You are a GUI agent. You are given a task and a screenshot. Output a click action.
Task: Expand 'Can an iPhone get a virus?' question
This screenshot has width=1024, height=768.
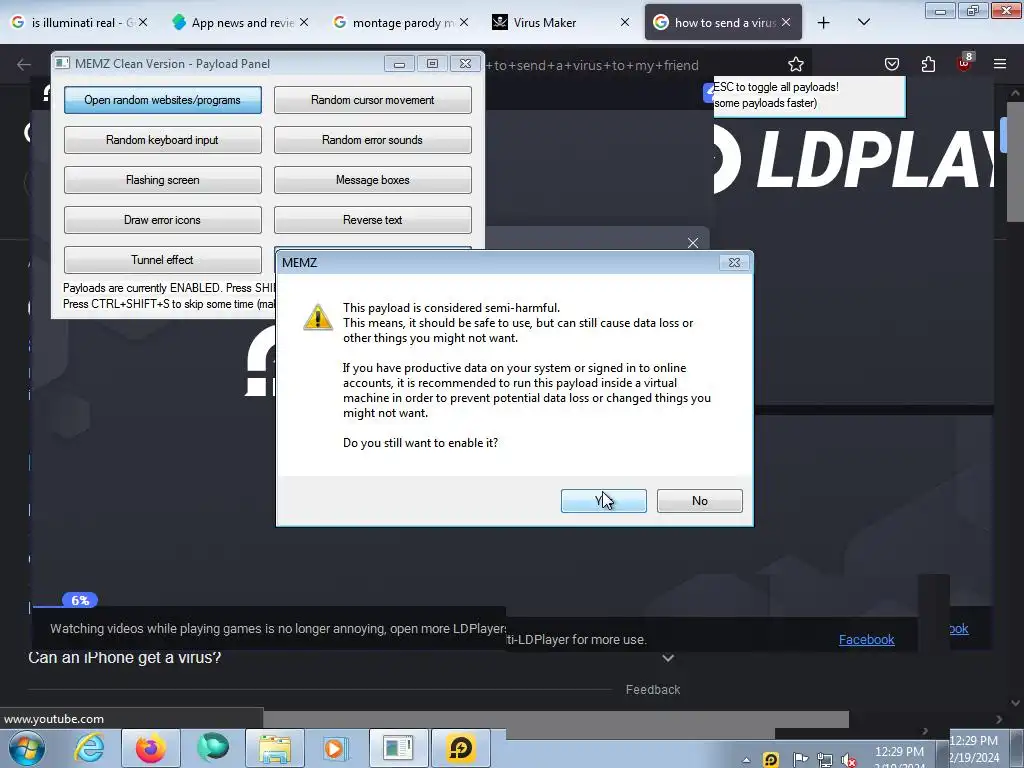click(667, 658)
